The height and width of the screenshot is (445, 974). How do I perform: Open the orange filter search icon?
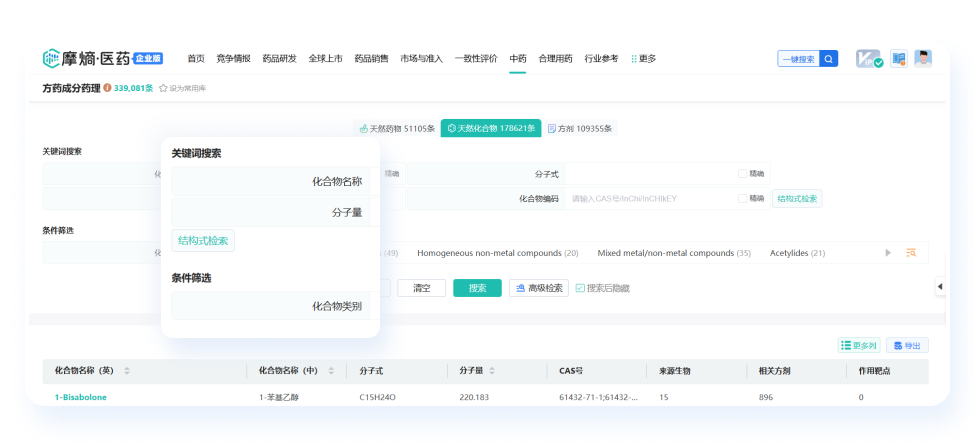coord(911,253)
